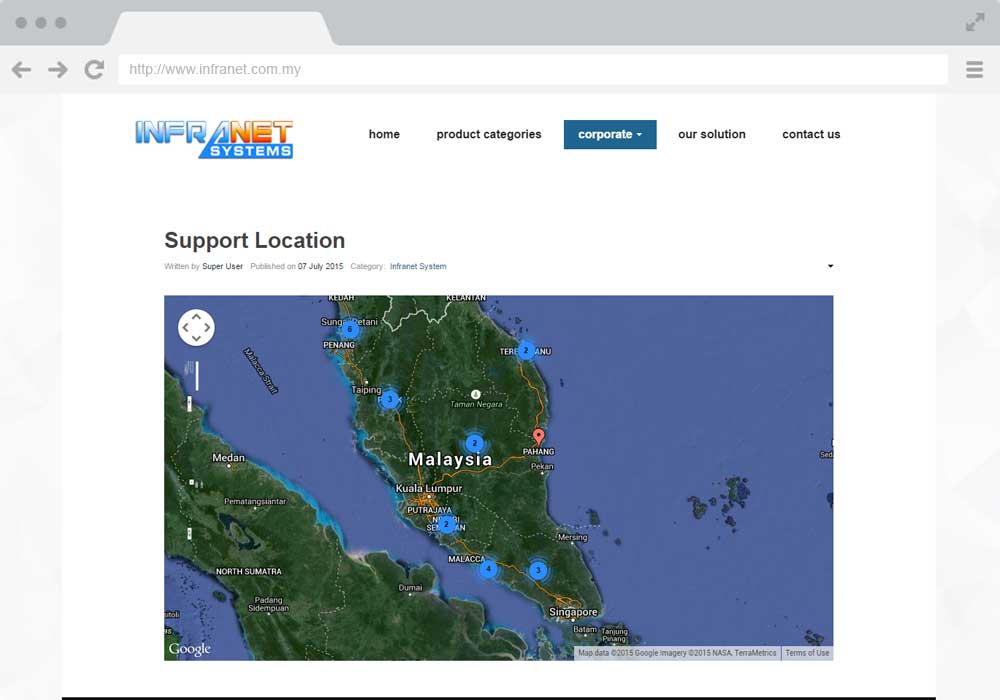Click the Singapore label on the map
This screenshot has height=700, width=1000.
coord(573,612)
